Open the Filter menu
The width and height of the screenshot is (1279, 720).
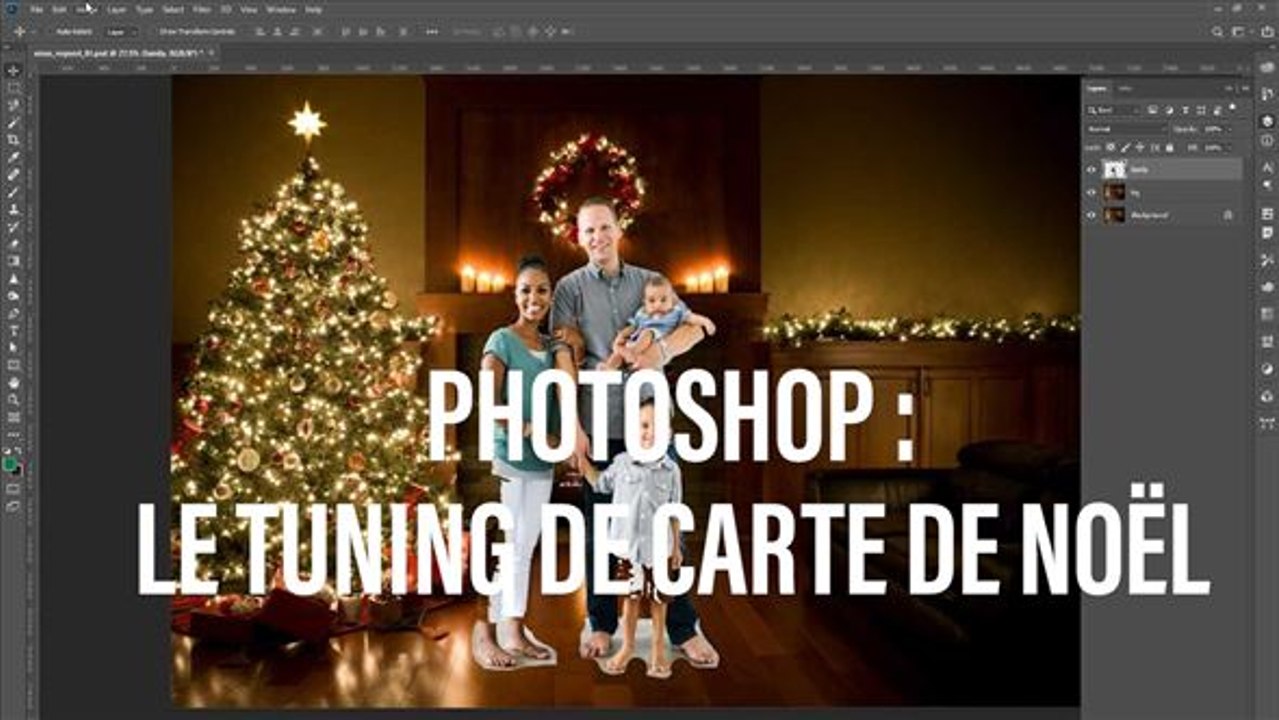point(202,9)
